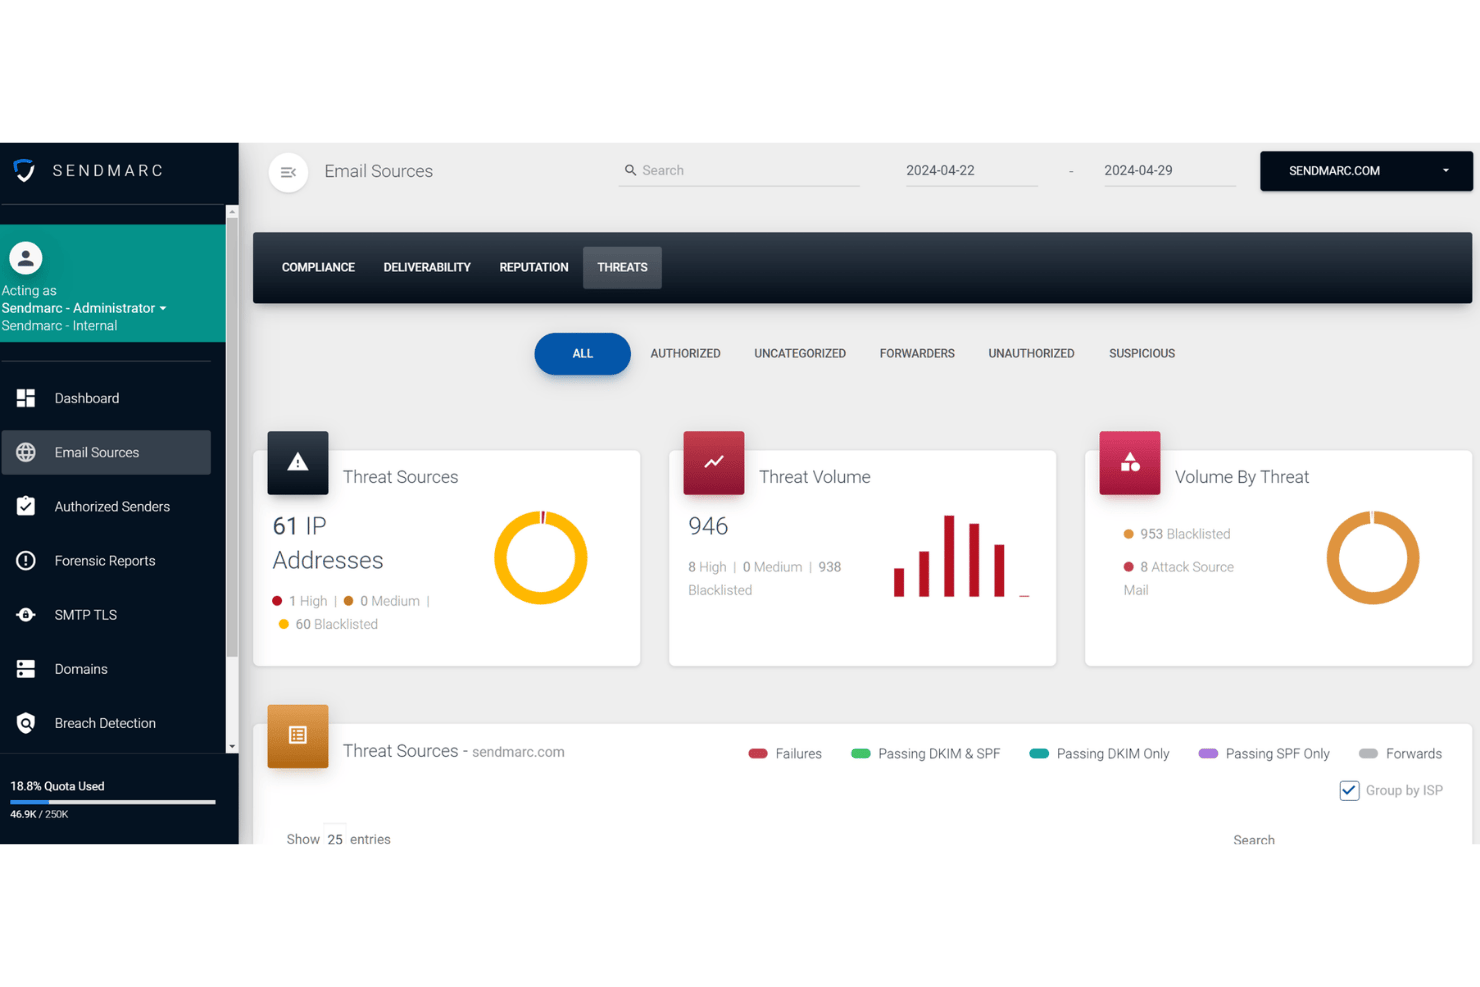Screen dimensions: 1480x987
Task: Filter by Forwarders
Action: [x=917, y=354]
